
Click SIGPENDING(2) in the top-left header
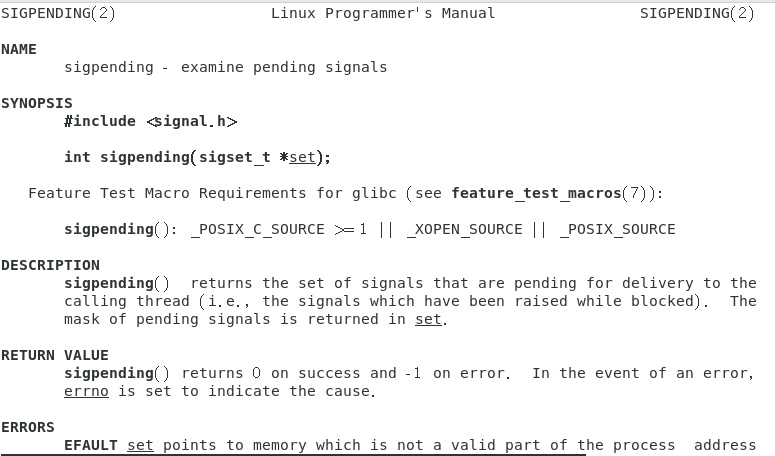click(x=58, y=13)
